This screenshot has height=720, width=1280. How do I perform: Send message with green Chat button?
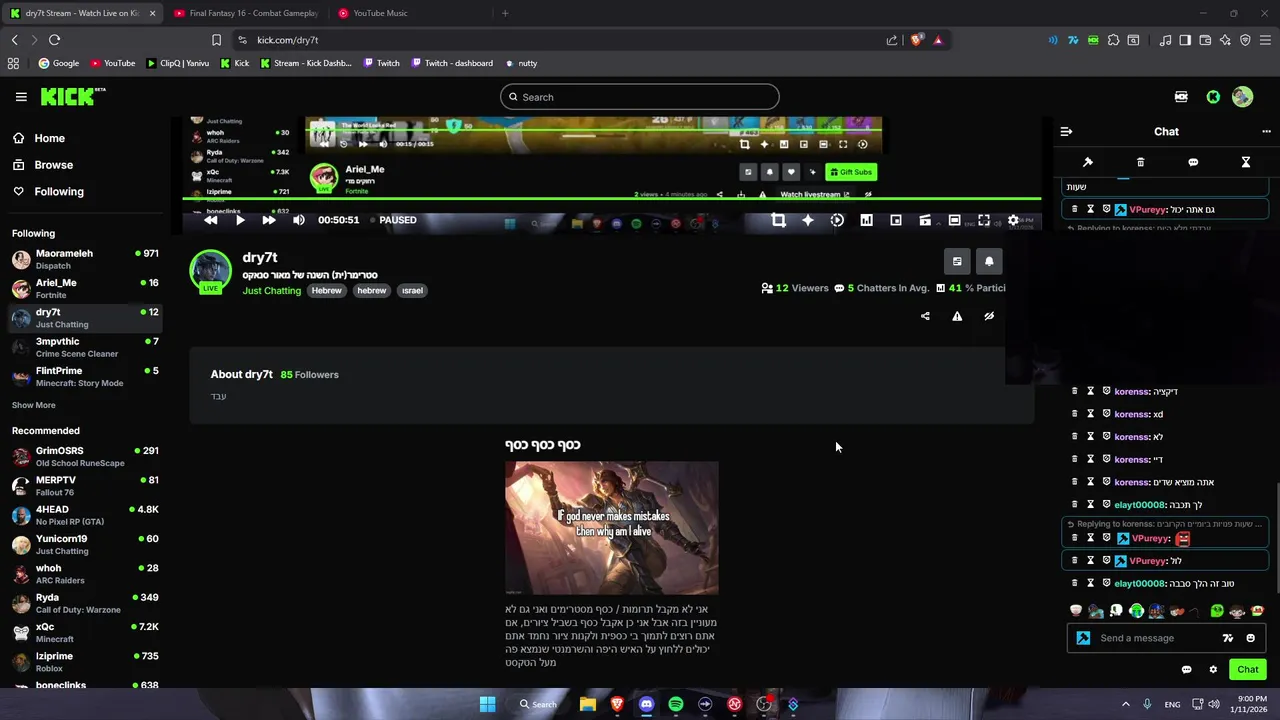(1248, 670)
